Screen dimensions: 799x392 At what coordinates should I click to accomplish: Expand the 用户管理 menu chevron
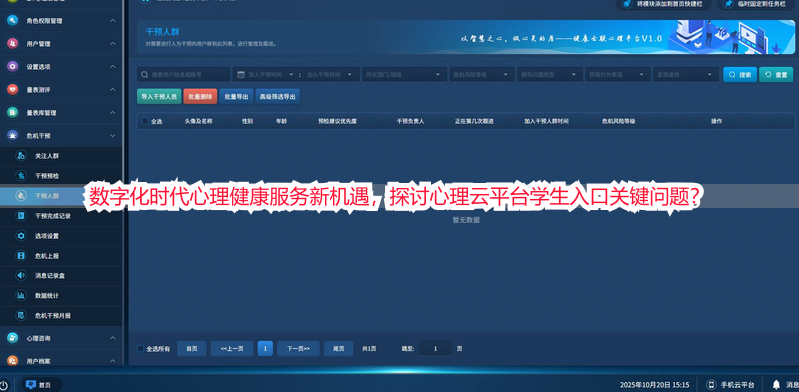point(113,44)
